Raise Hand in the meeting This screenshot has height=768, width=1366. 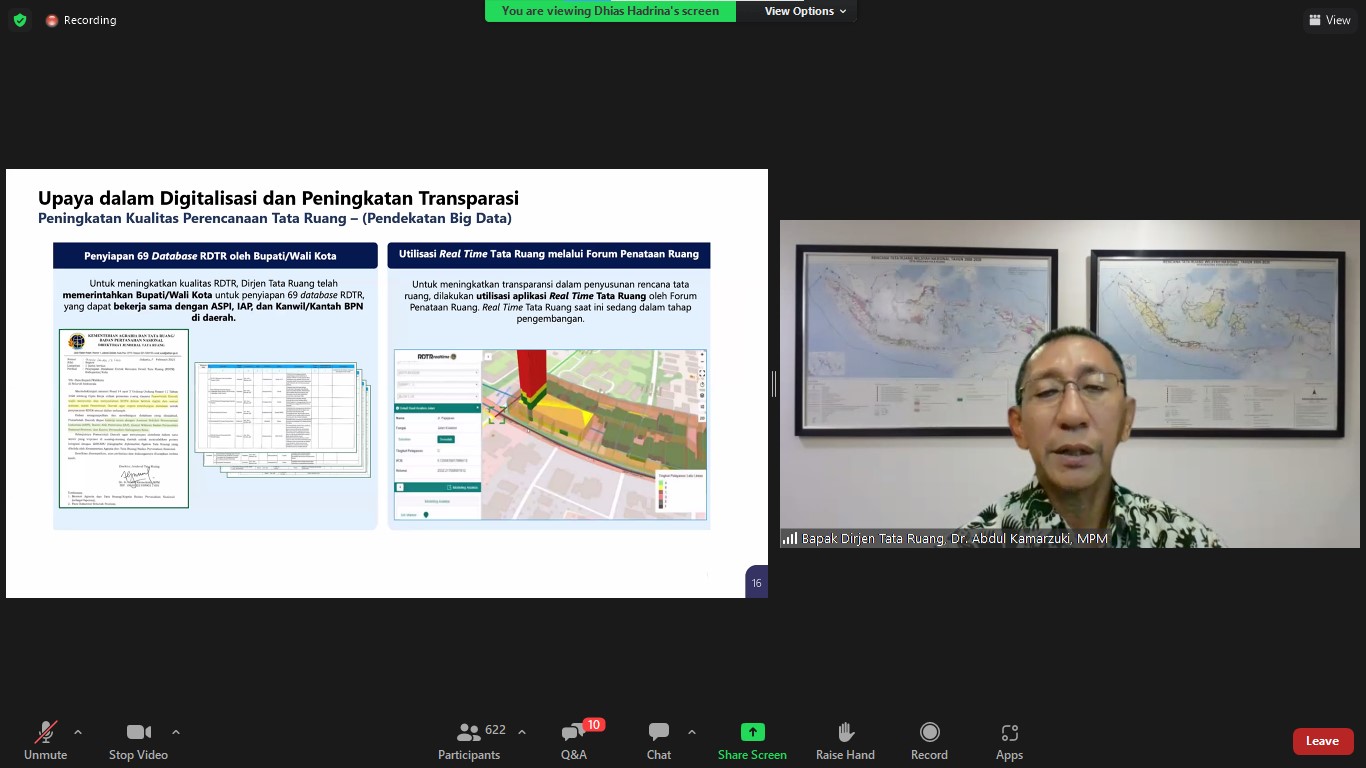click(845, 740)
